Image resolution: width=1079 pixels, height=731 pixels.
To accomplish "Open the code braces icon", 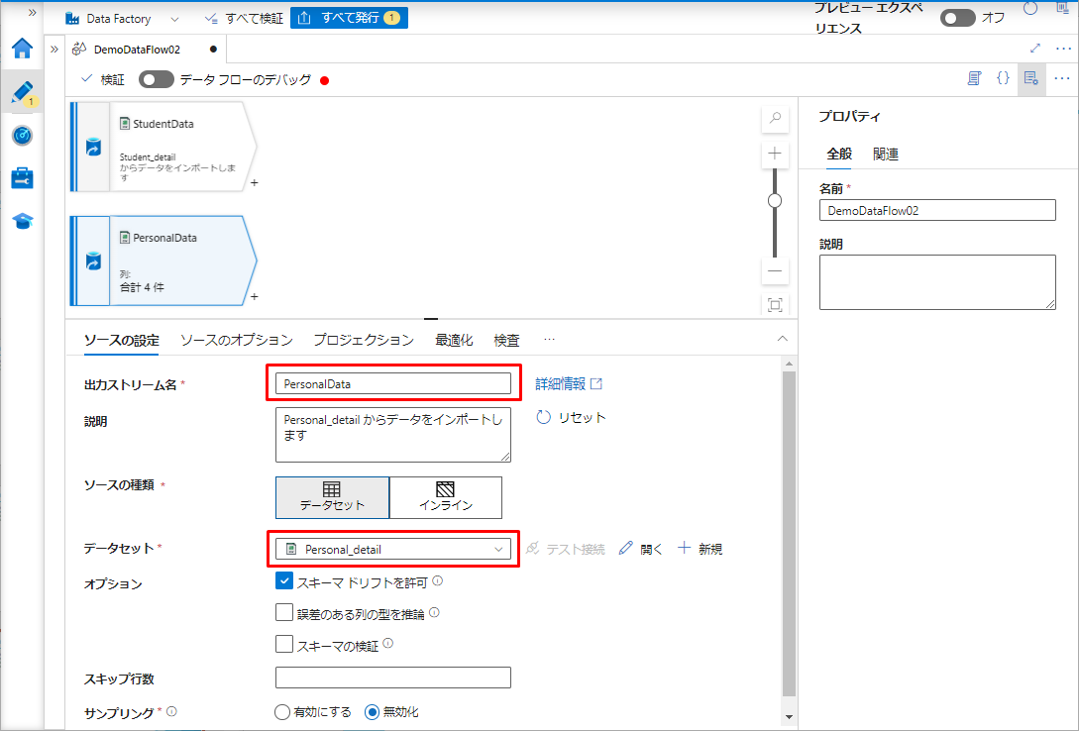I will pyautogui.click(x=1003, y=78).
